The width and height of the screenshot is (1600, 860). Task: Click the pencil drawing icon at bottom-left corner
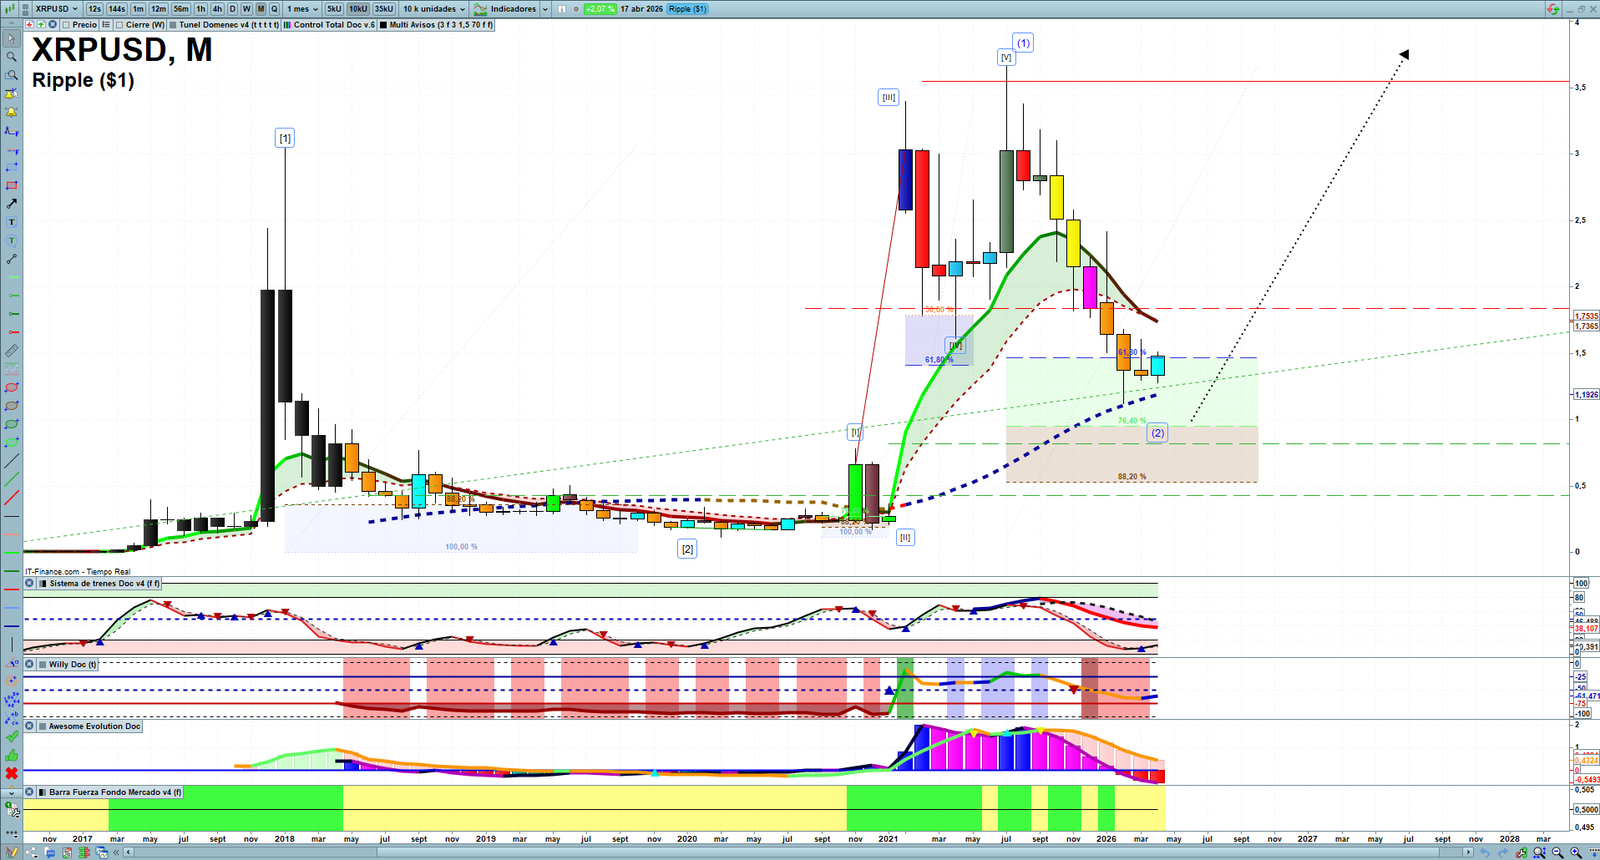[11, 853]
